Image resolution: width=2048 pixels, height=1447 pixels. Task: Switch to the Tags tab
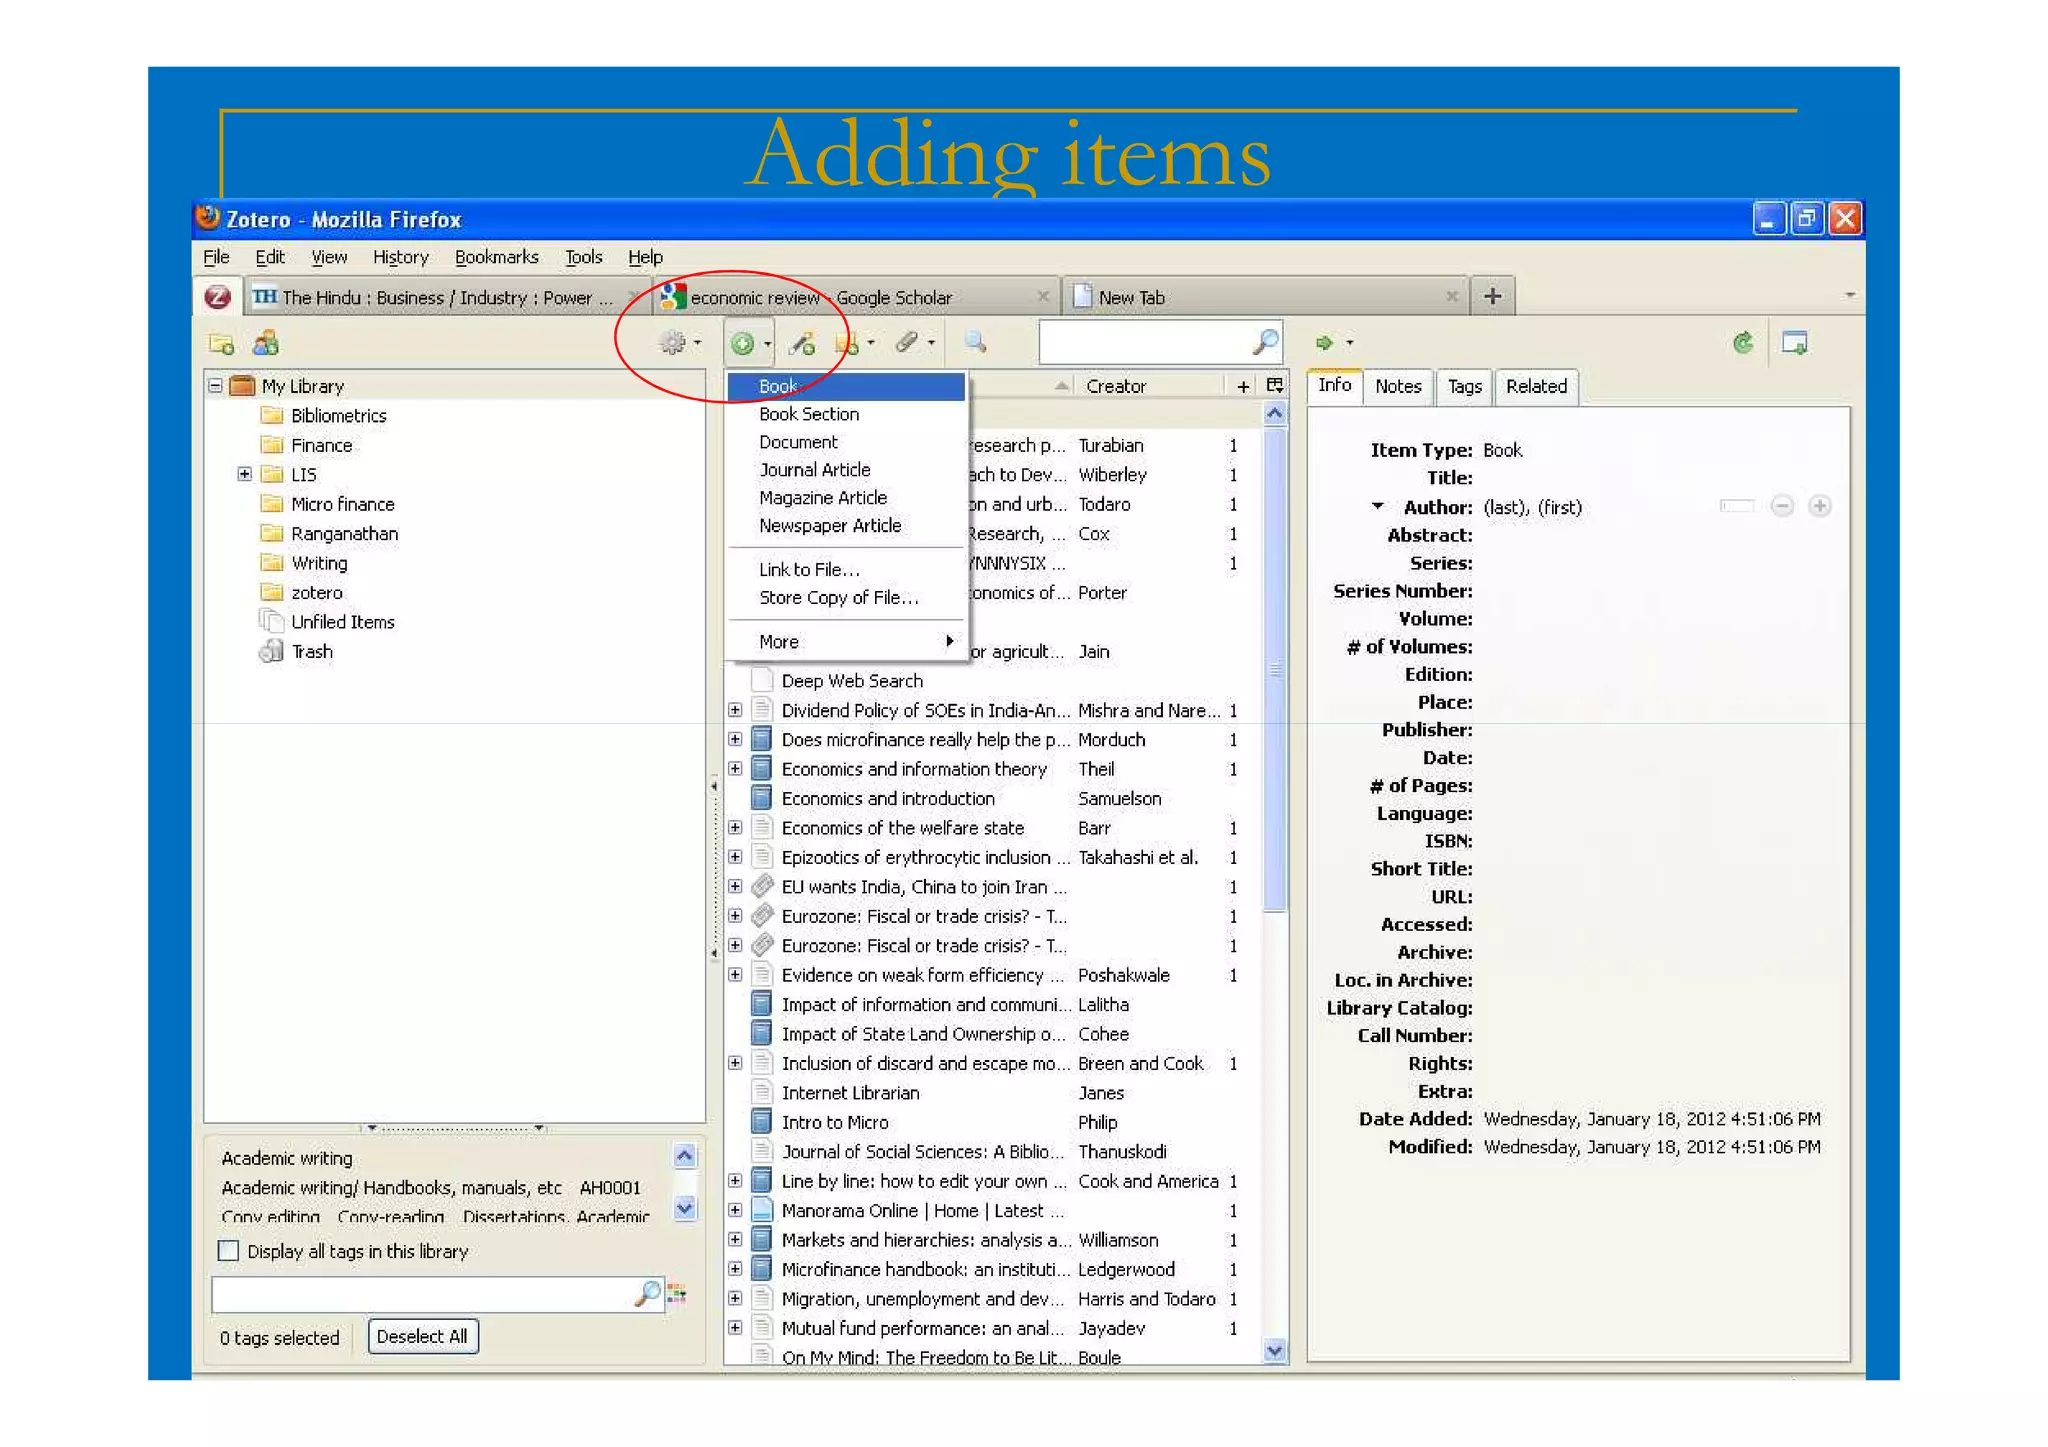(1464, 386)
